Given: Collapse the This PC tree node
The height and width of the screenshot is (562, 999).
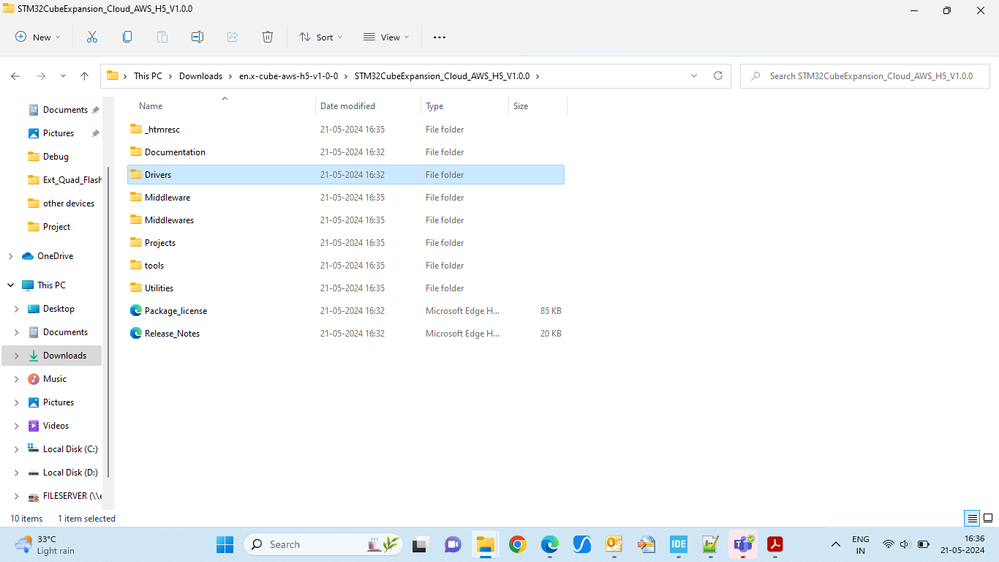Looking at the screenshot, I should (x=10, y=285).
